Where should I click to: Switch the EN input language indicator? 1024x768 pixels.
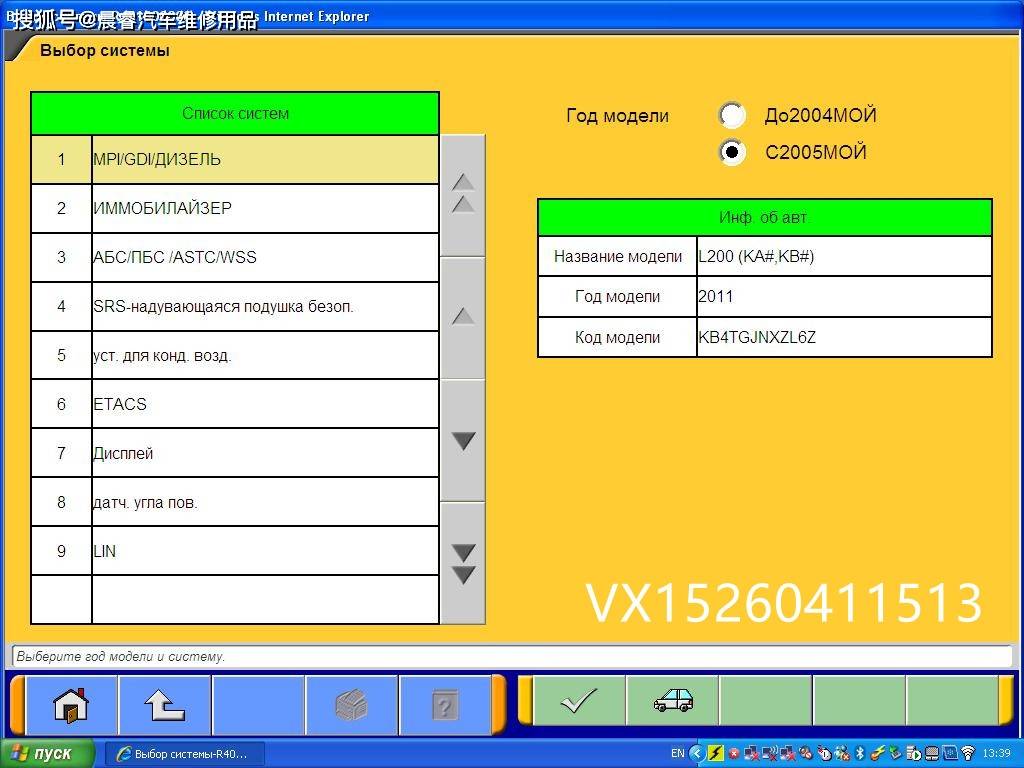click(x=678, y=754)
